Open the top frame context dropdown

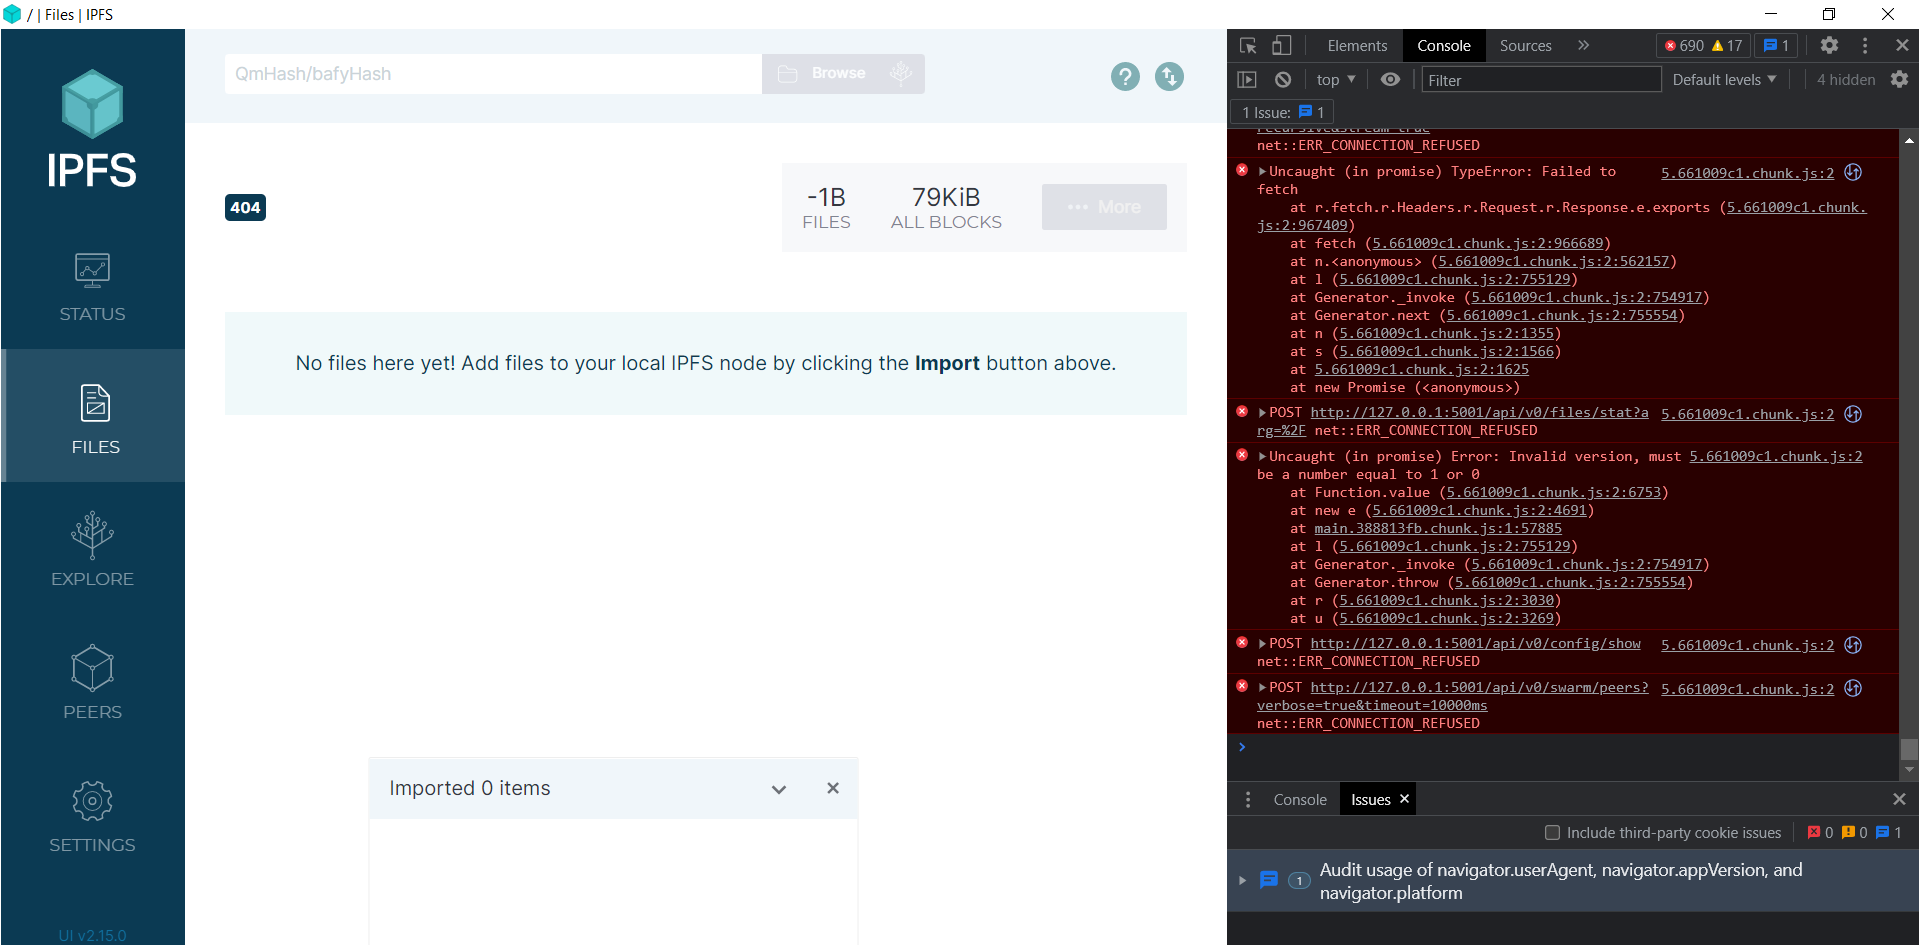pyautogui.click(x=1334, y=79)
